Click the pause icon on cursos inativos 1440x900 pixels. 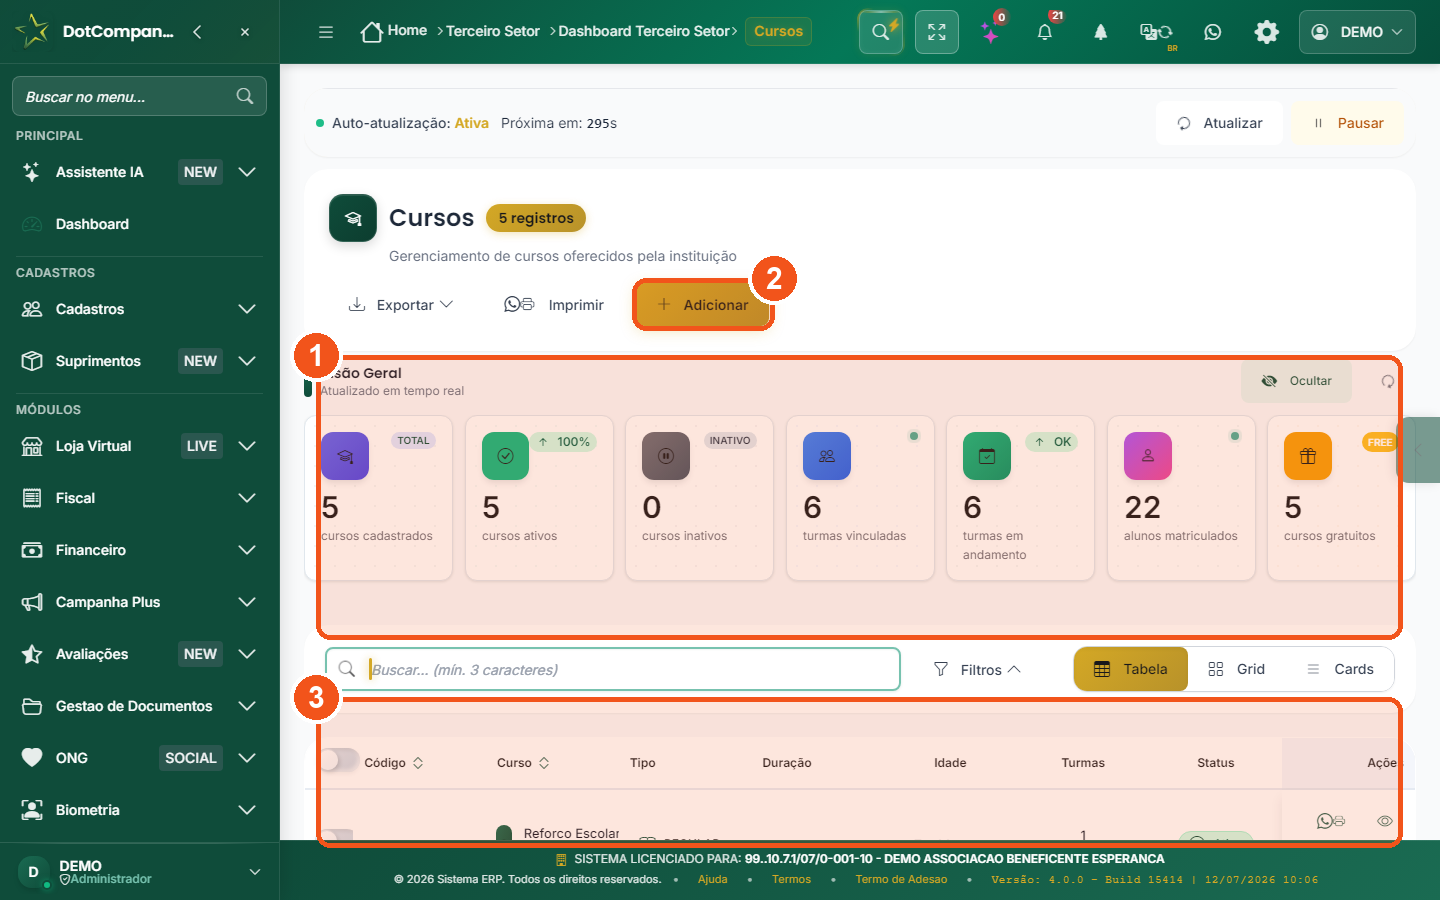666,456
